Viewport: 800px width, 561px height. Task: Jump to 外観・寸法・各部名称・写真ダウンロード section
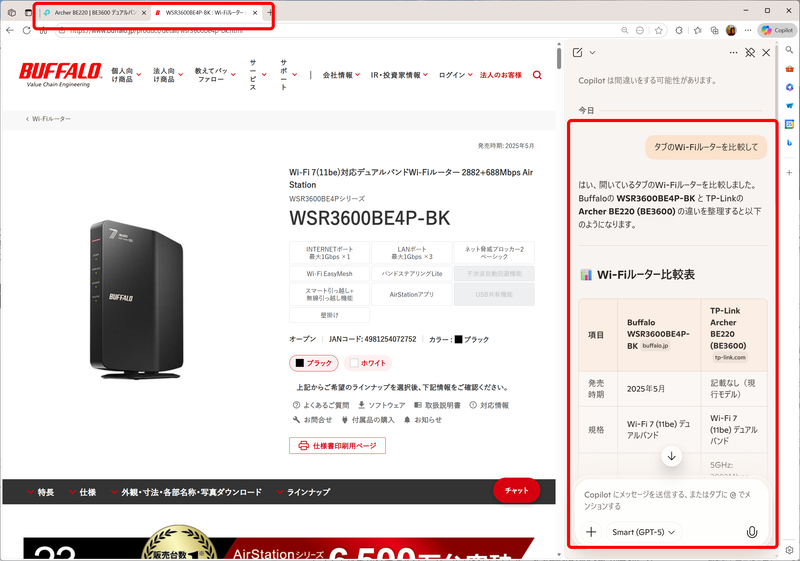click(186, 492)
